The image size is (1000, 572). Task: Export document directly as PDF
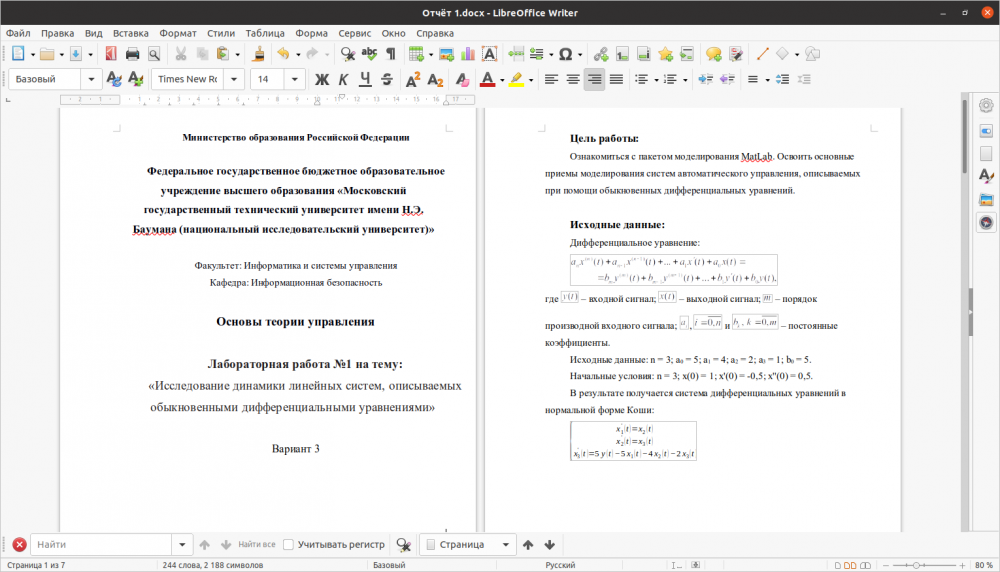point(109,54)
